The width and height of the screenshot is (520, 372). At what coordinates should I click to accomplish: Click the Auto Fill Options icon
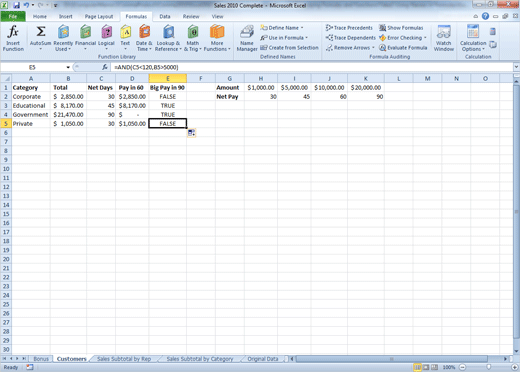191,133
